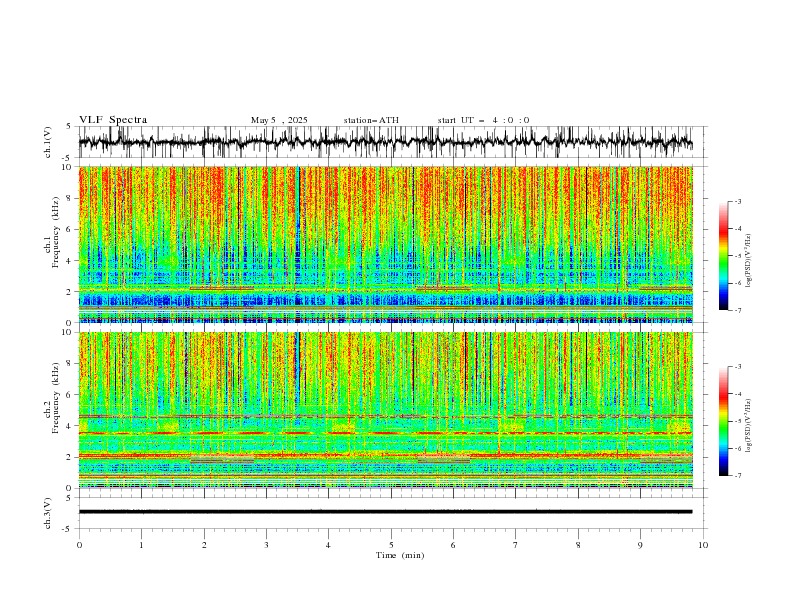792x612 pixels.
Task: Click the "6" tick on the time axis
Action: pyautogui.click(x=453, y=545)
